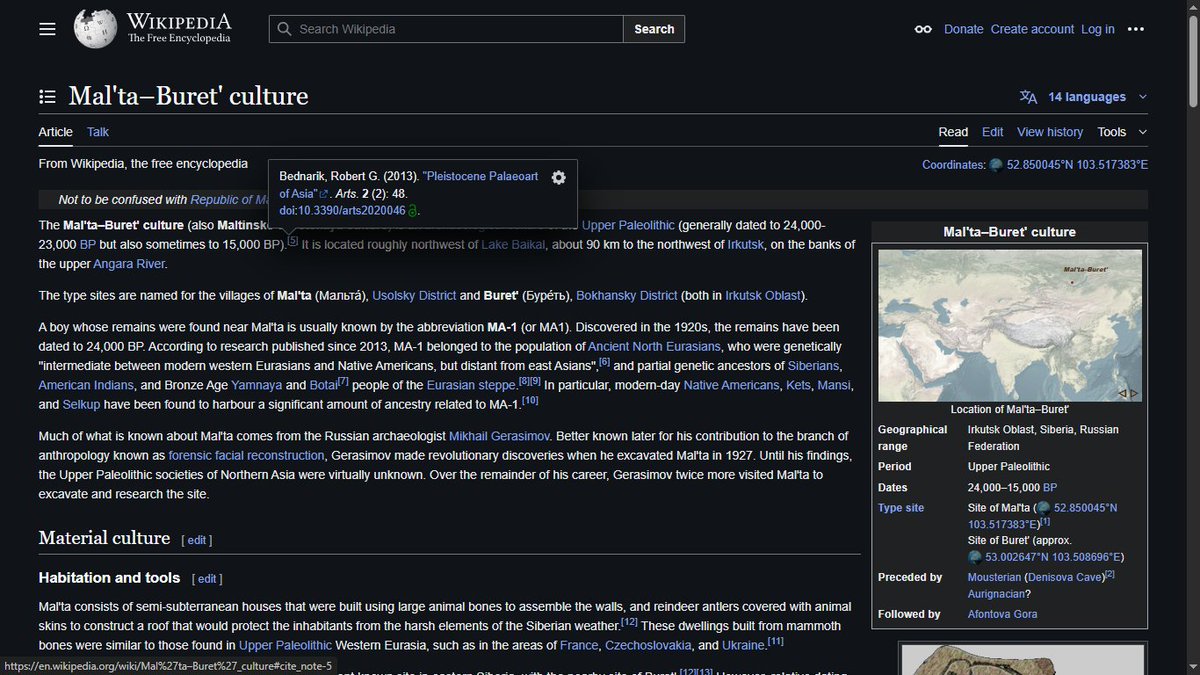The height and width of the screenshot is (675, 1200).
Task: Open the personal tools ellipsis menu
Action: tap(1135, 29)
